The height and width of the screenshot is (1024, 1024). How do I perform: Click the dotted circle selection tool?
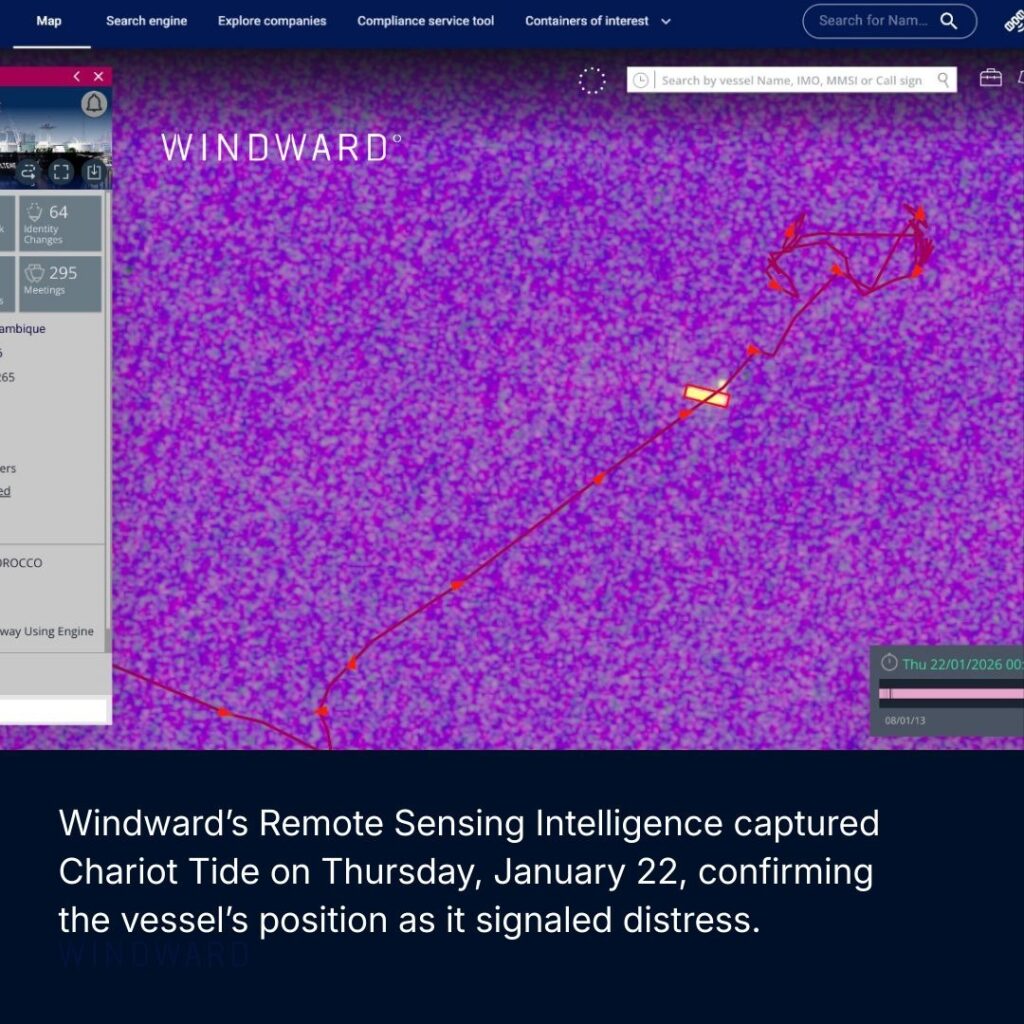coord(592,80)
